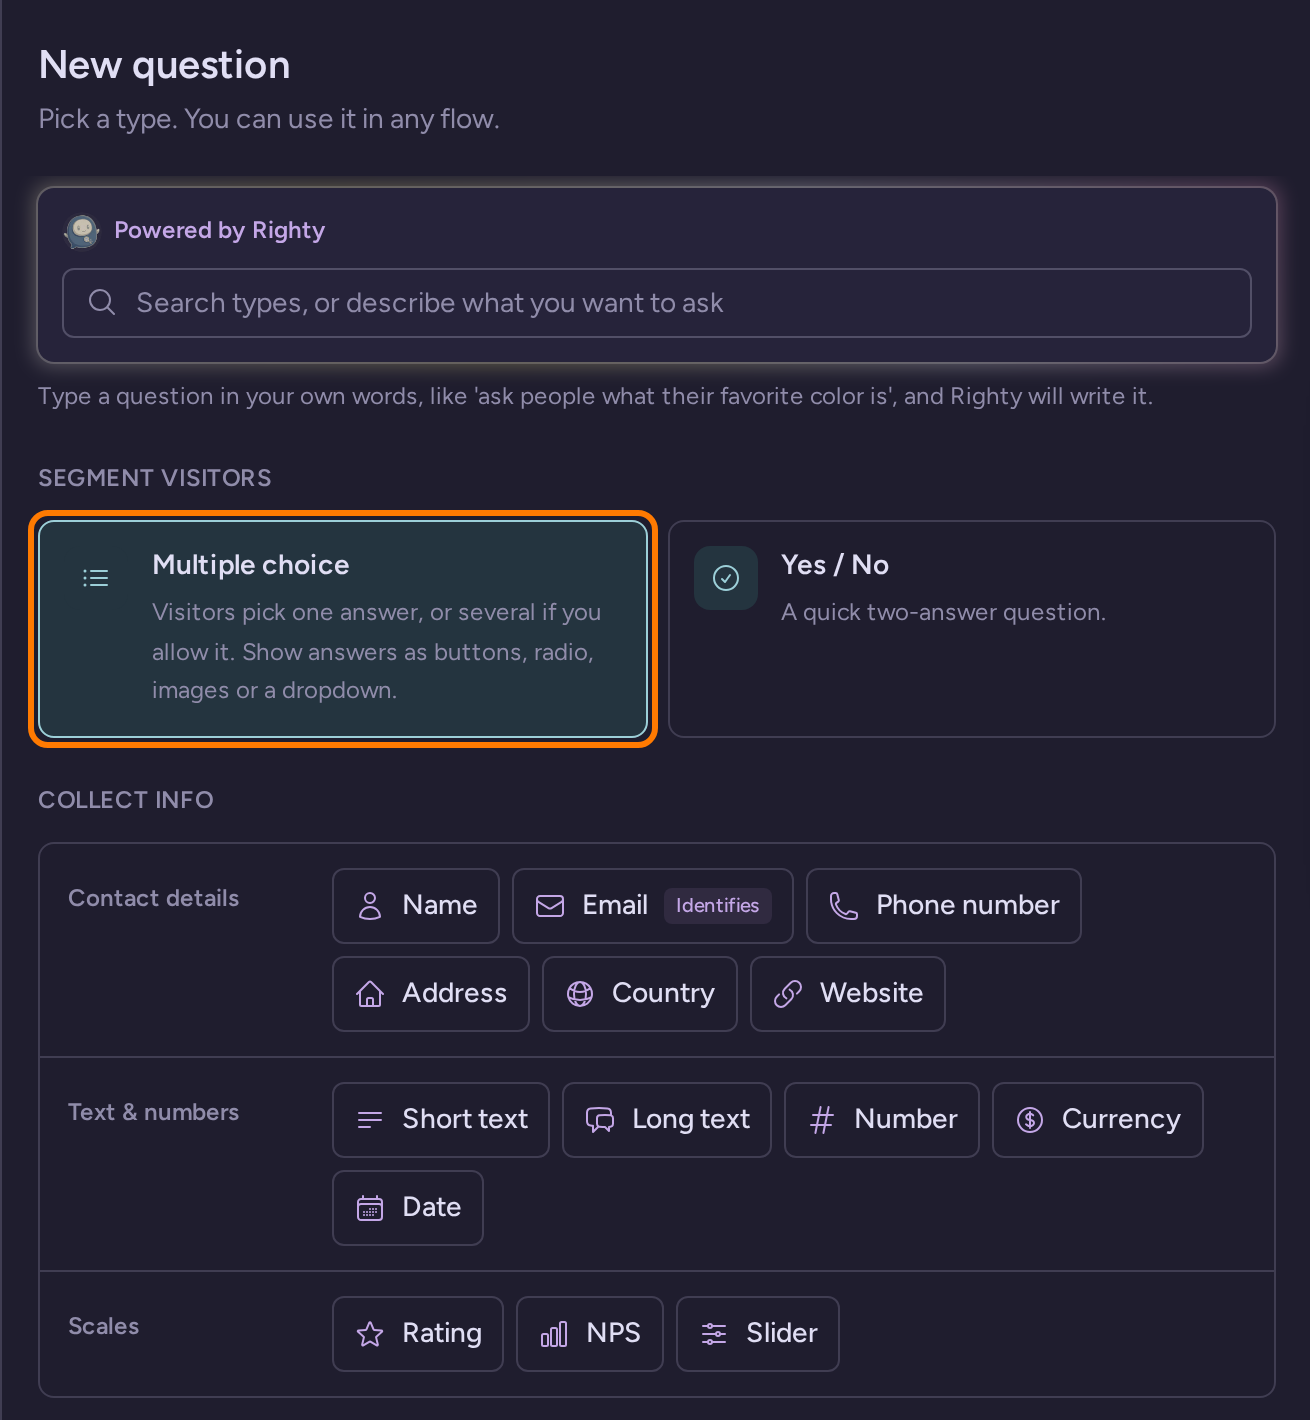
Task: Add a Website question
Action: 848,994
